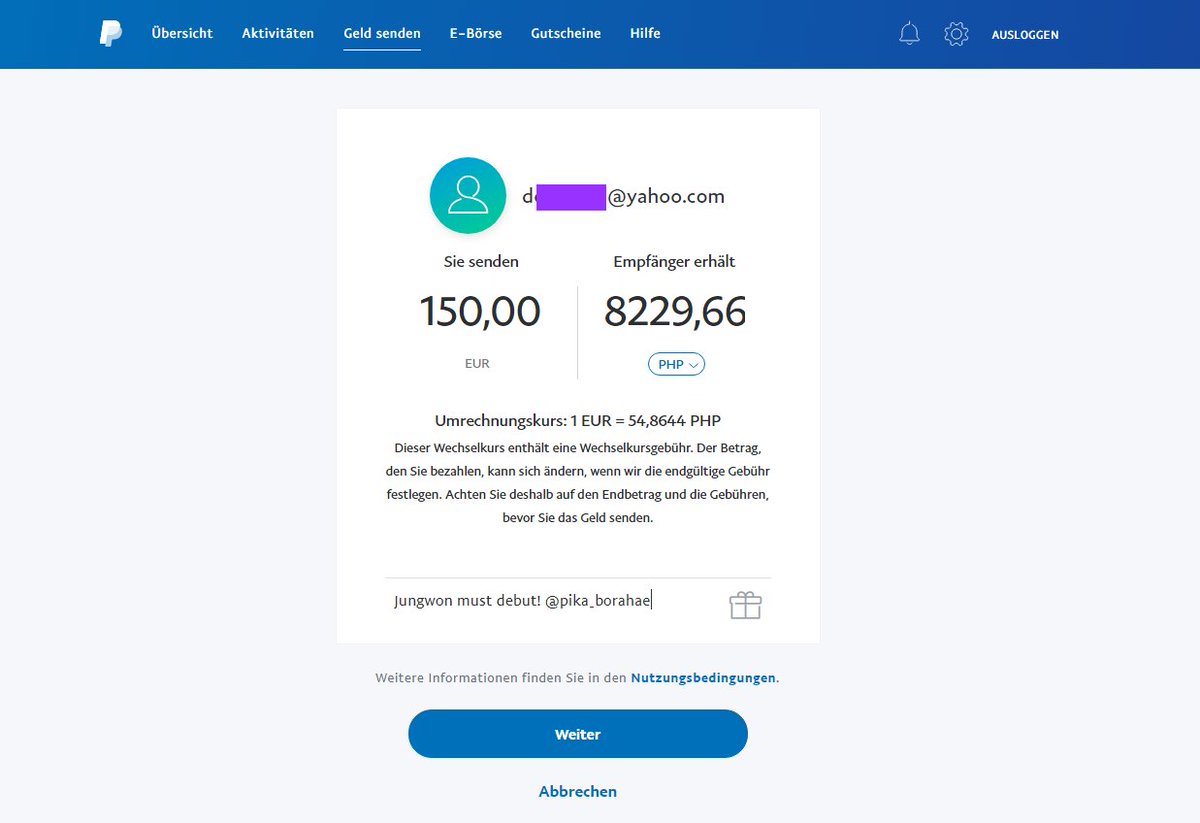Go to Aktivitäten in the navigation bar

point(278,33)
